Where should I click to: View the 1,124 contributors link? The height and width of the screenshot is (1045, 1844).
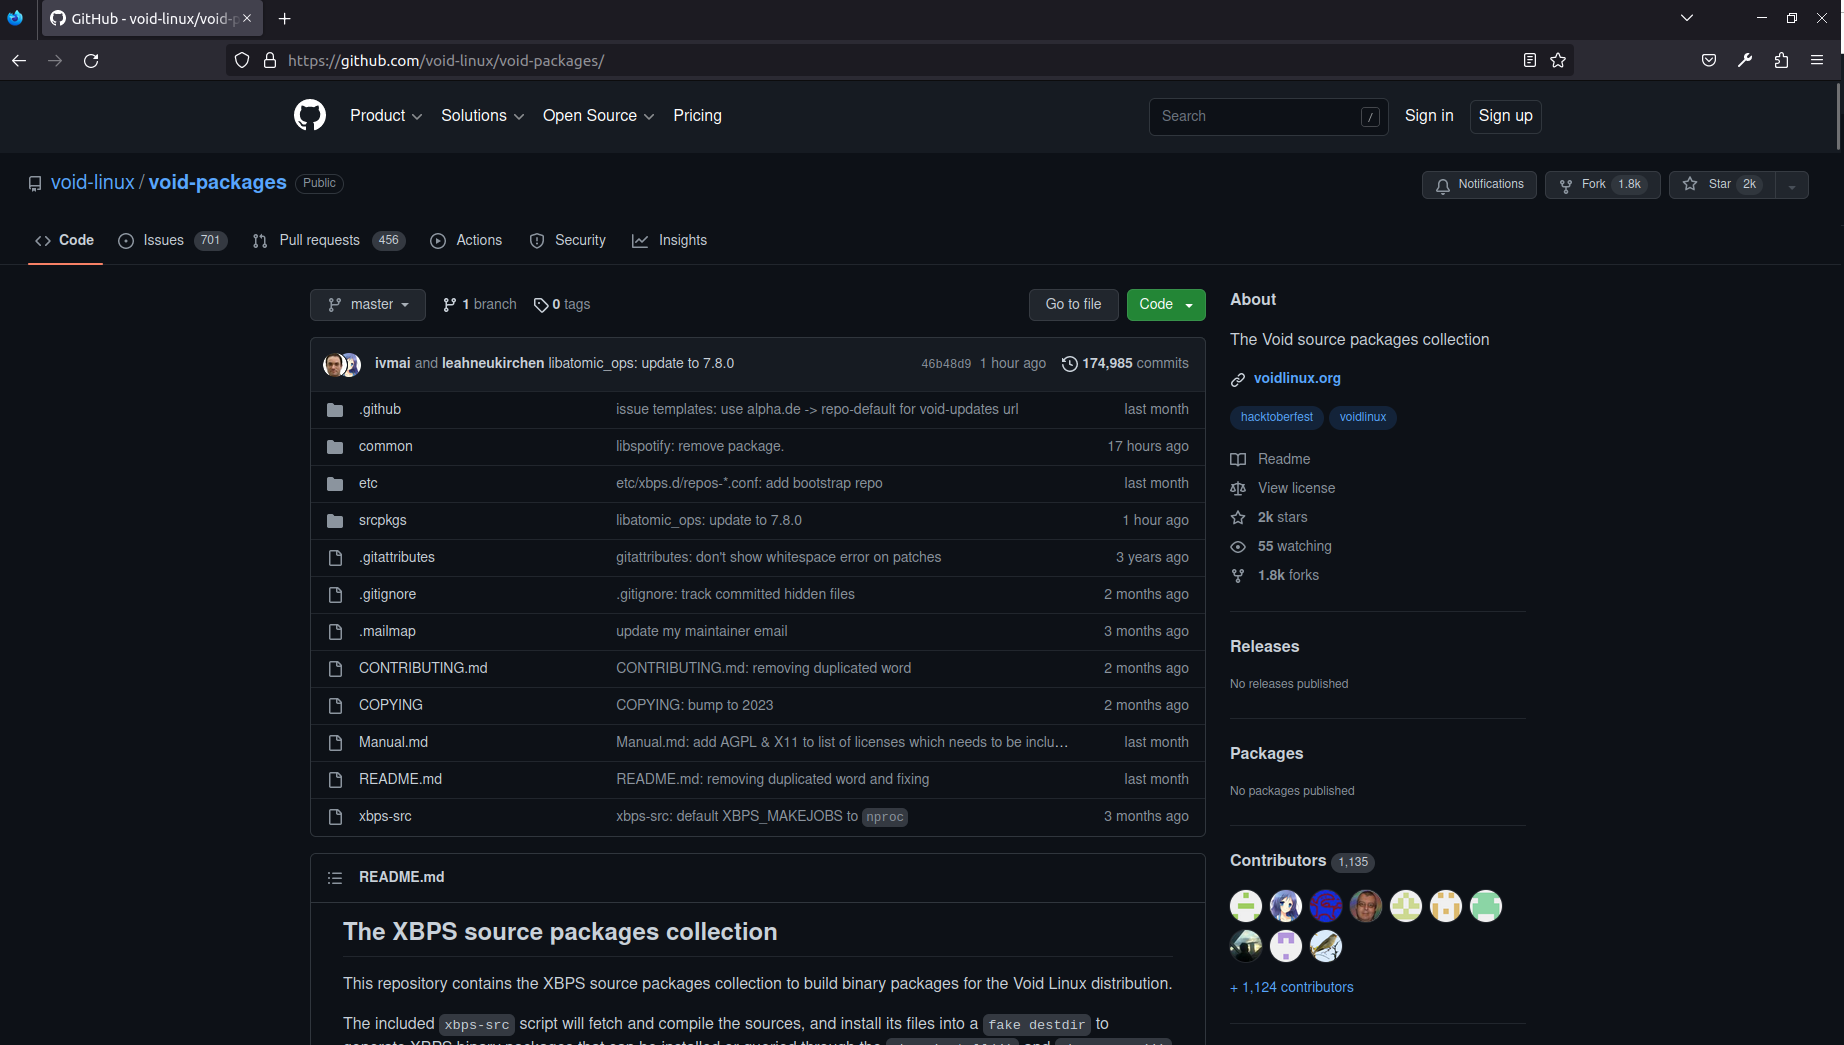(1292, 988)
